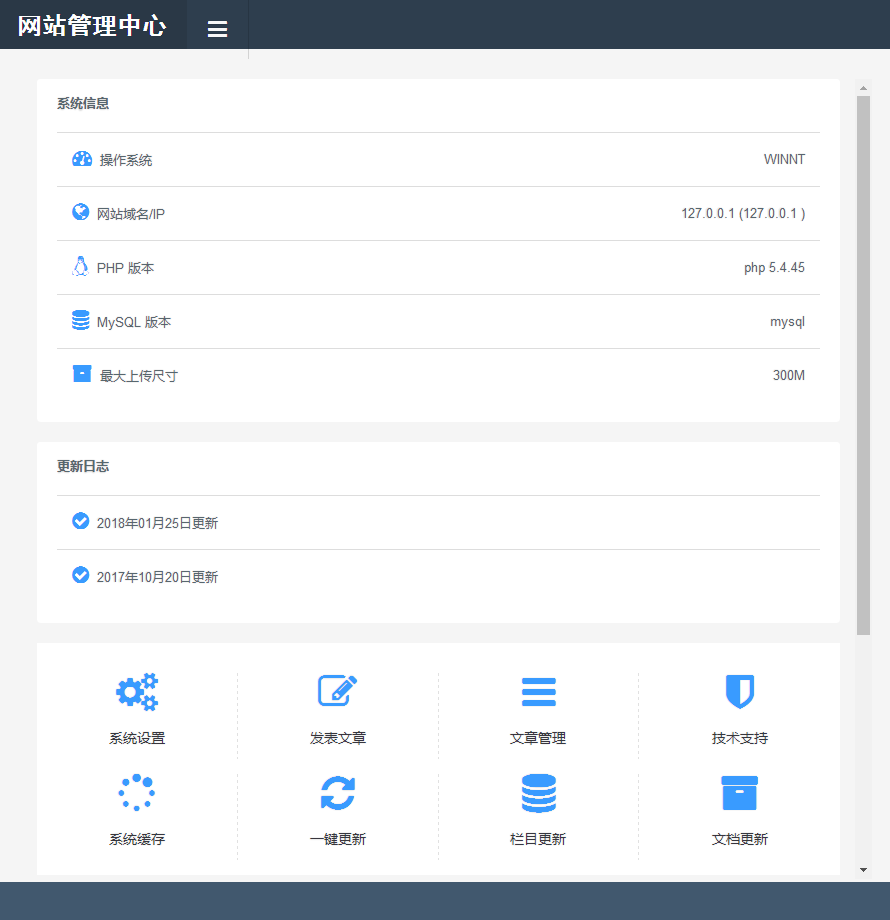View the 2017年10月20日更新 log entry
This screenshot has width=890, height=920.
click(156, 576)
